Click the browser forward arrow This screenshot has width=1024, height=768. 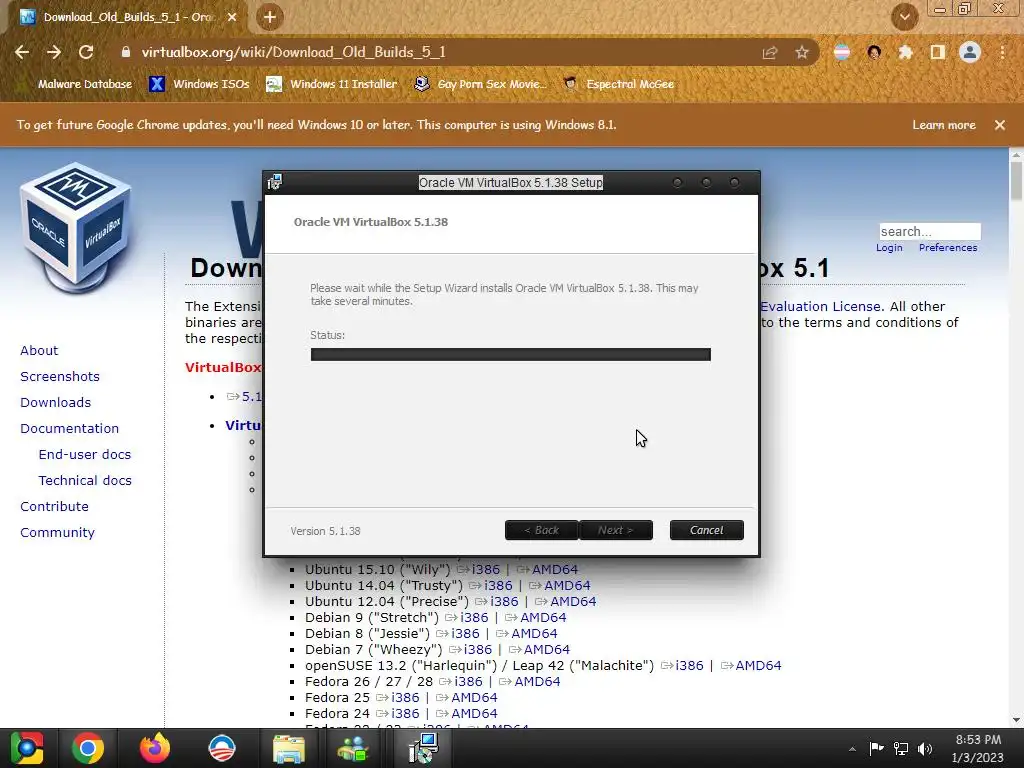[x=54, y=52]
